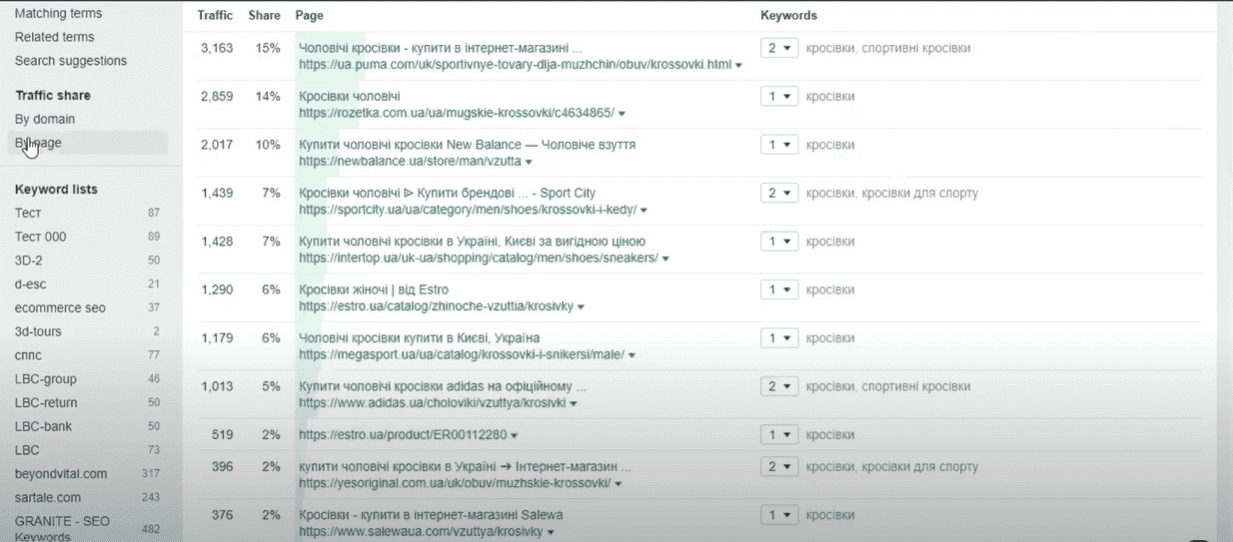
Task: Expand URL caret after estro.ua product link
Action: tap(514, 436)
